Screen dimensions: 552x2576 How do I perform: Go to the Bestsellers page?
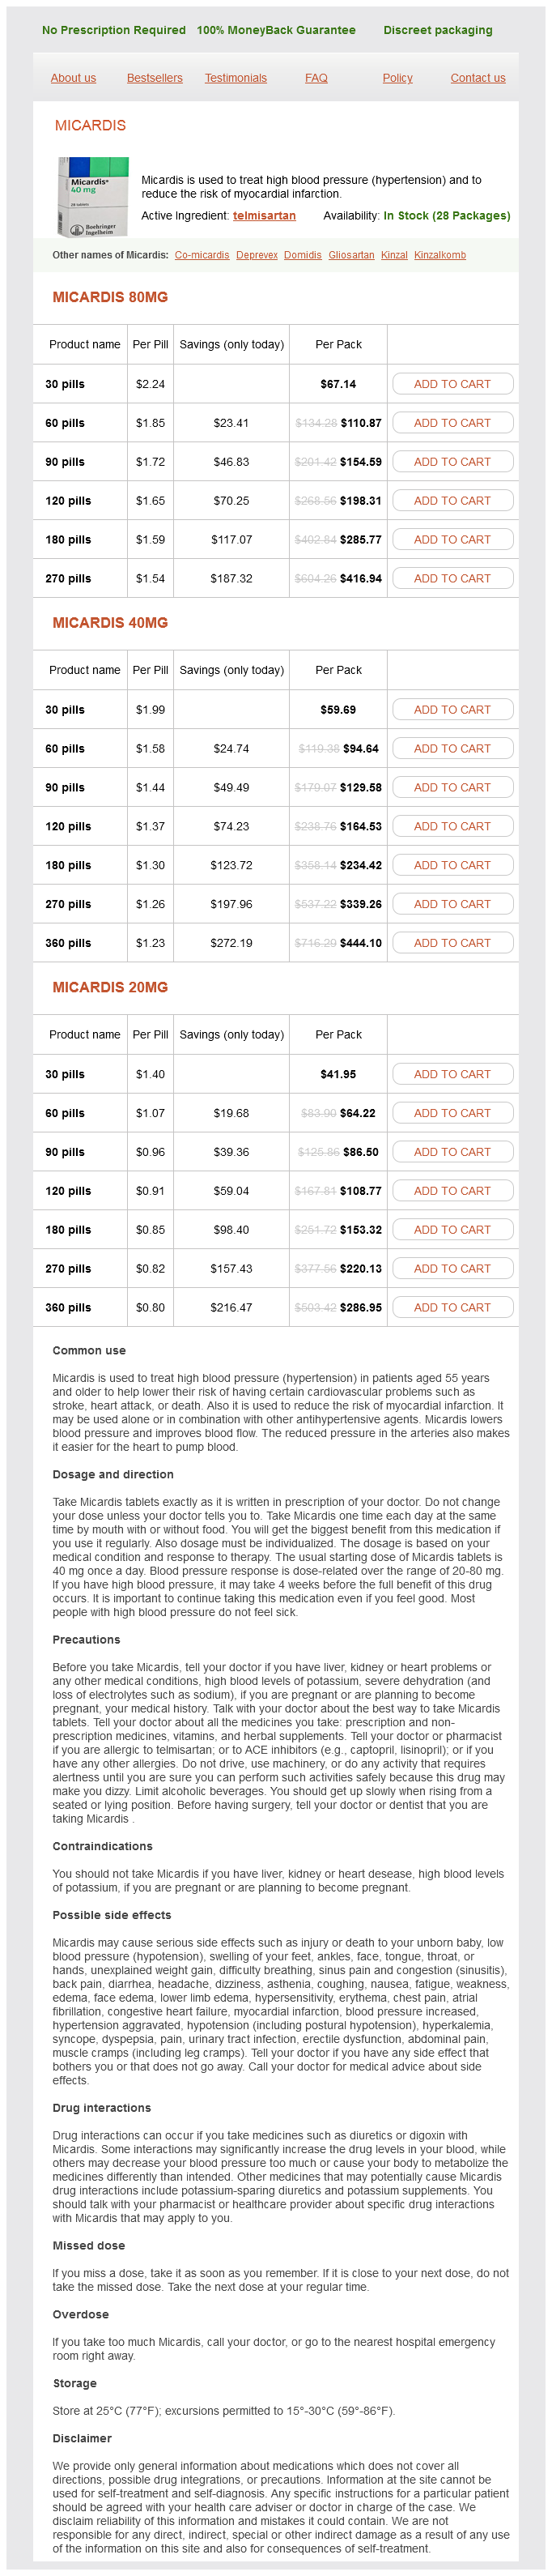point(154,78)
